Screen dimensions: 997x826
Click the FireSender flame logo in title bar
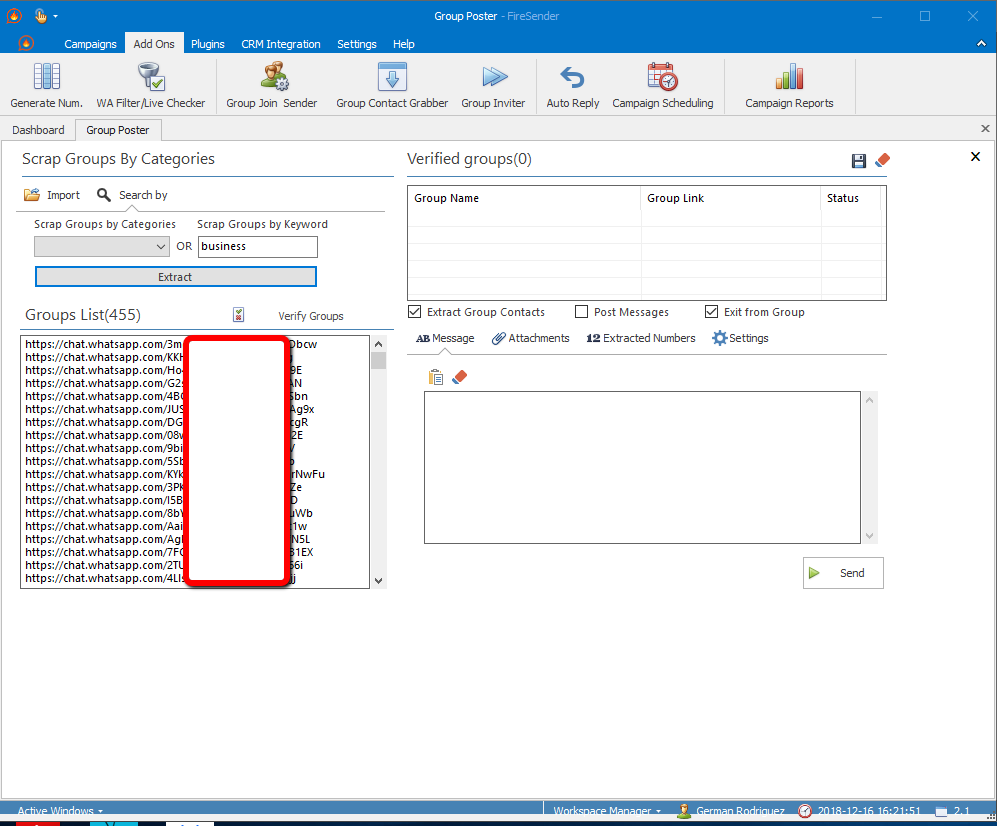pos(14,16)
